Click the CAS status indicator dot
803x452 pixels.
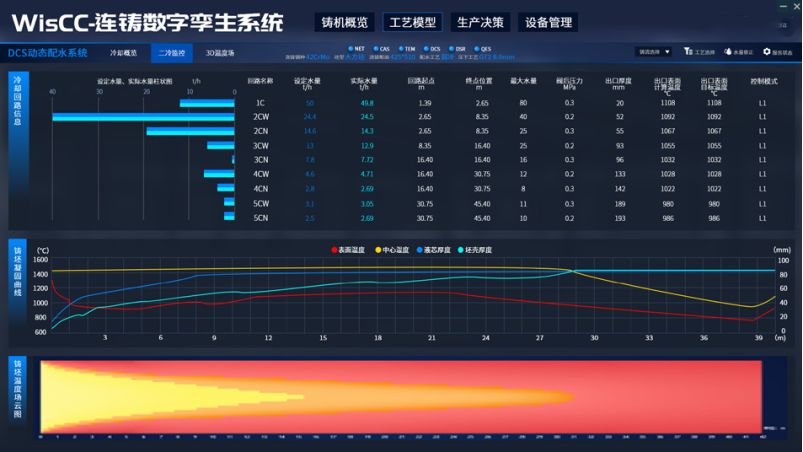[376, 48]
